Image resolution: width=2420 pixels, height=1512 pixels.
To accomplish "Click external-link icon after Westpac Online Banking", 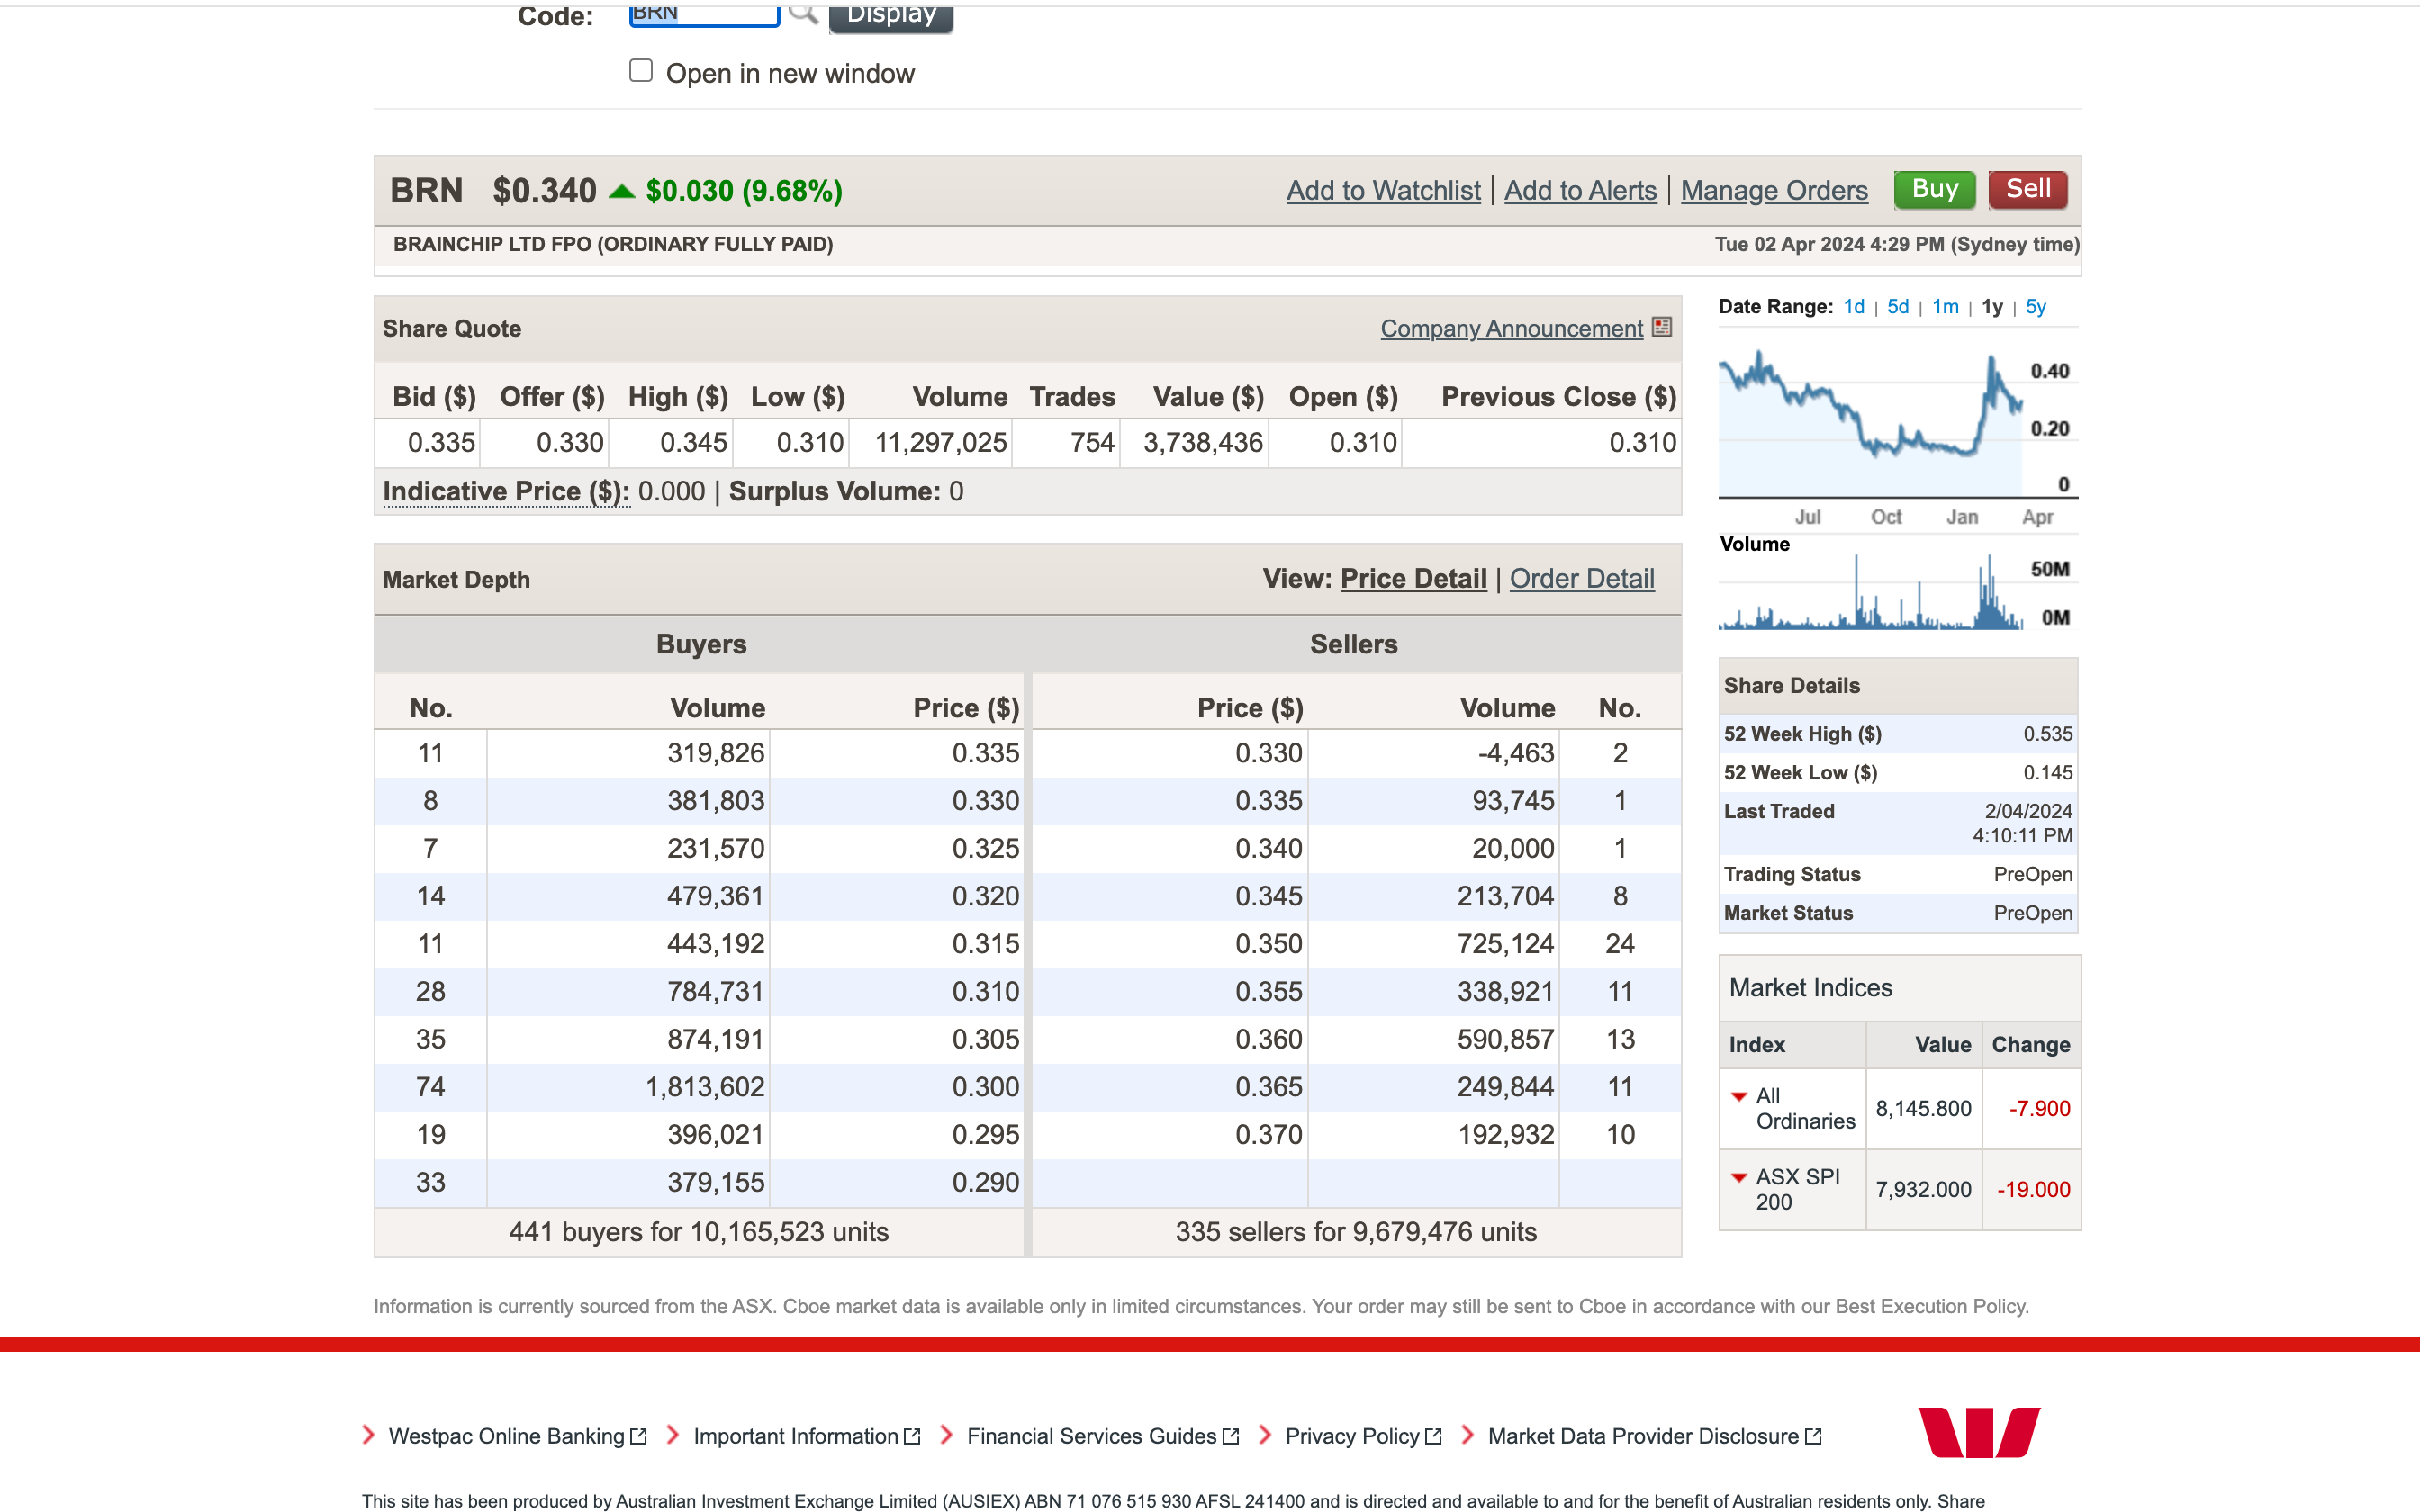I will click(x=639, y=1436).
